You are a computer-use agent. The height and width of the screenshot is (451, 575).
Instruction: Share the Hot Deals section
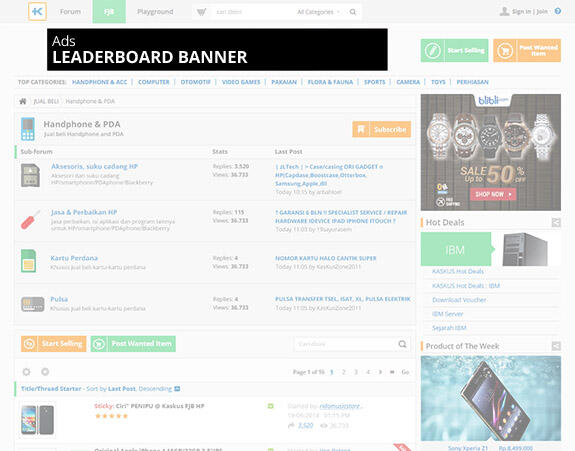click(556, 223)
